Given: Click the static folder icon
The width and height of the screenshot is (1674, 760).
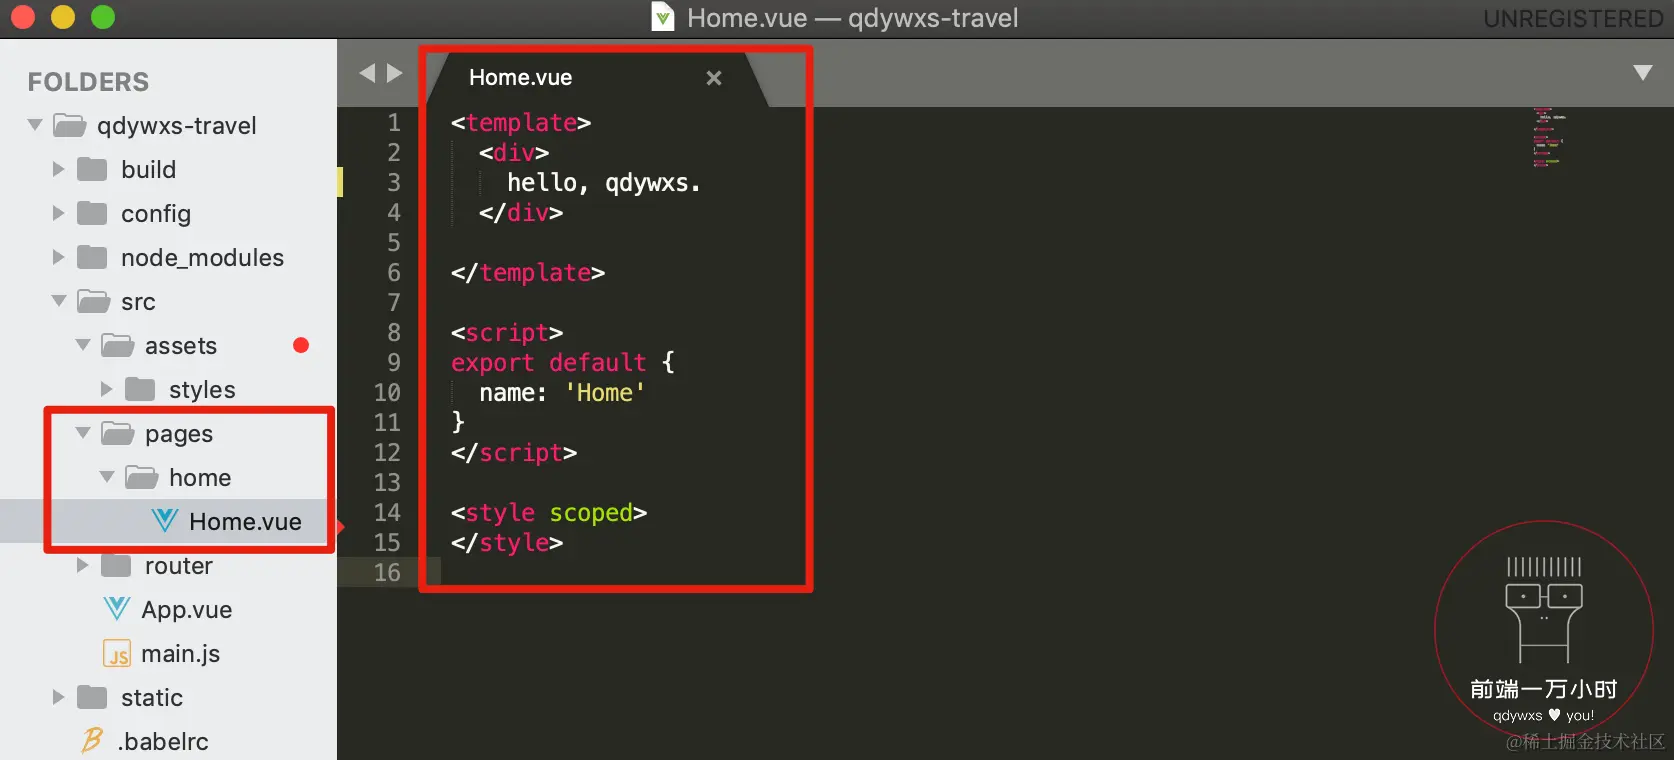Looking at the screenshot, I should pyautogui.click(x=92, y=697).
